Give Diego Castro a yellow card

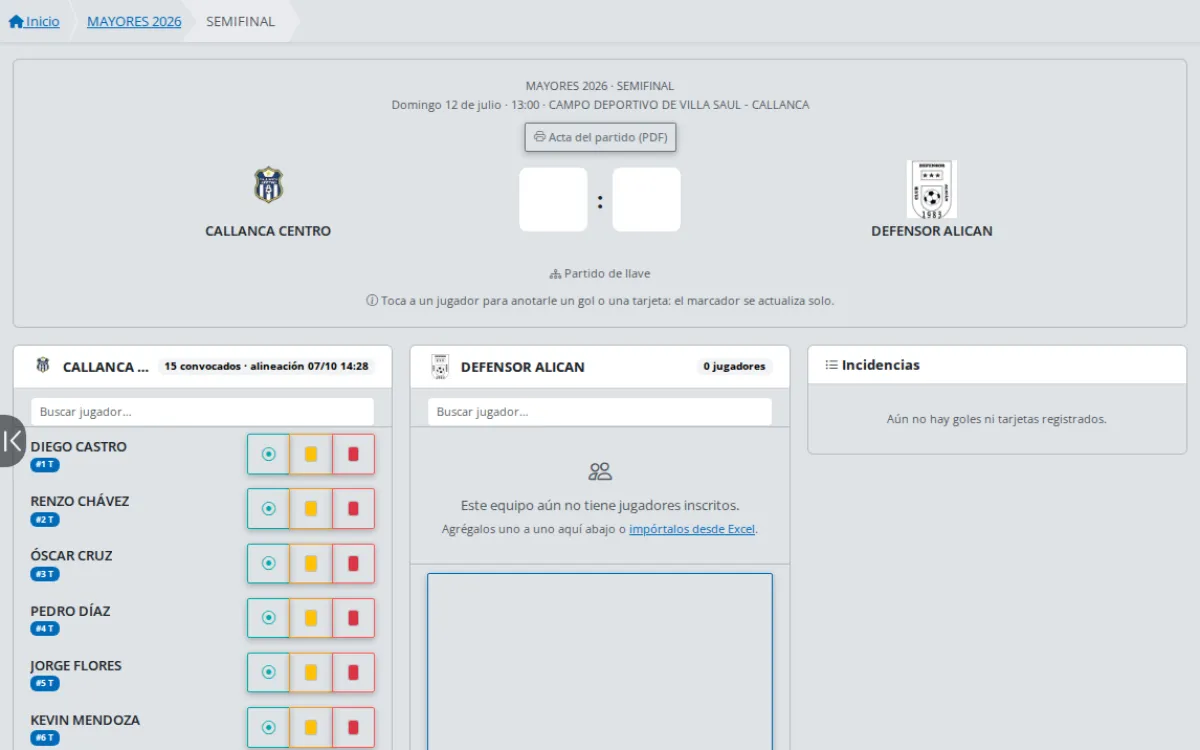(311, 454)
